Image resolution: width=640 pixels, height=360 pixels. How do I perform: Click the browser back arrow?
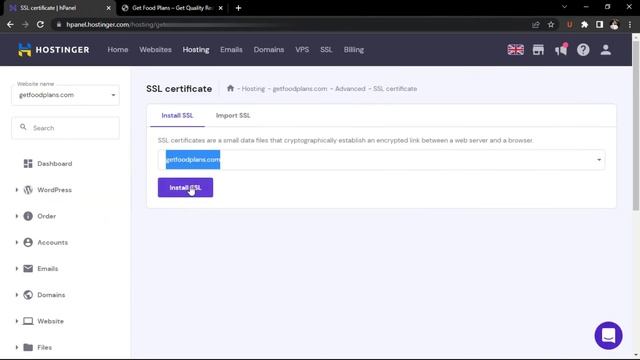click(x=10, y=24)
